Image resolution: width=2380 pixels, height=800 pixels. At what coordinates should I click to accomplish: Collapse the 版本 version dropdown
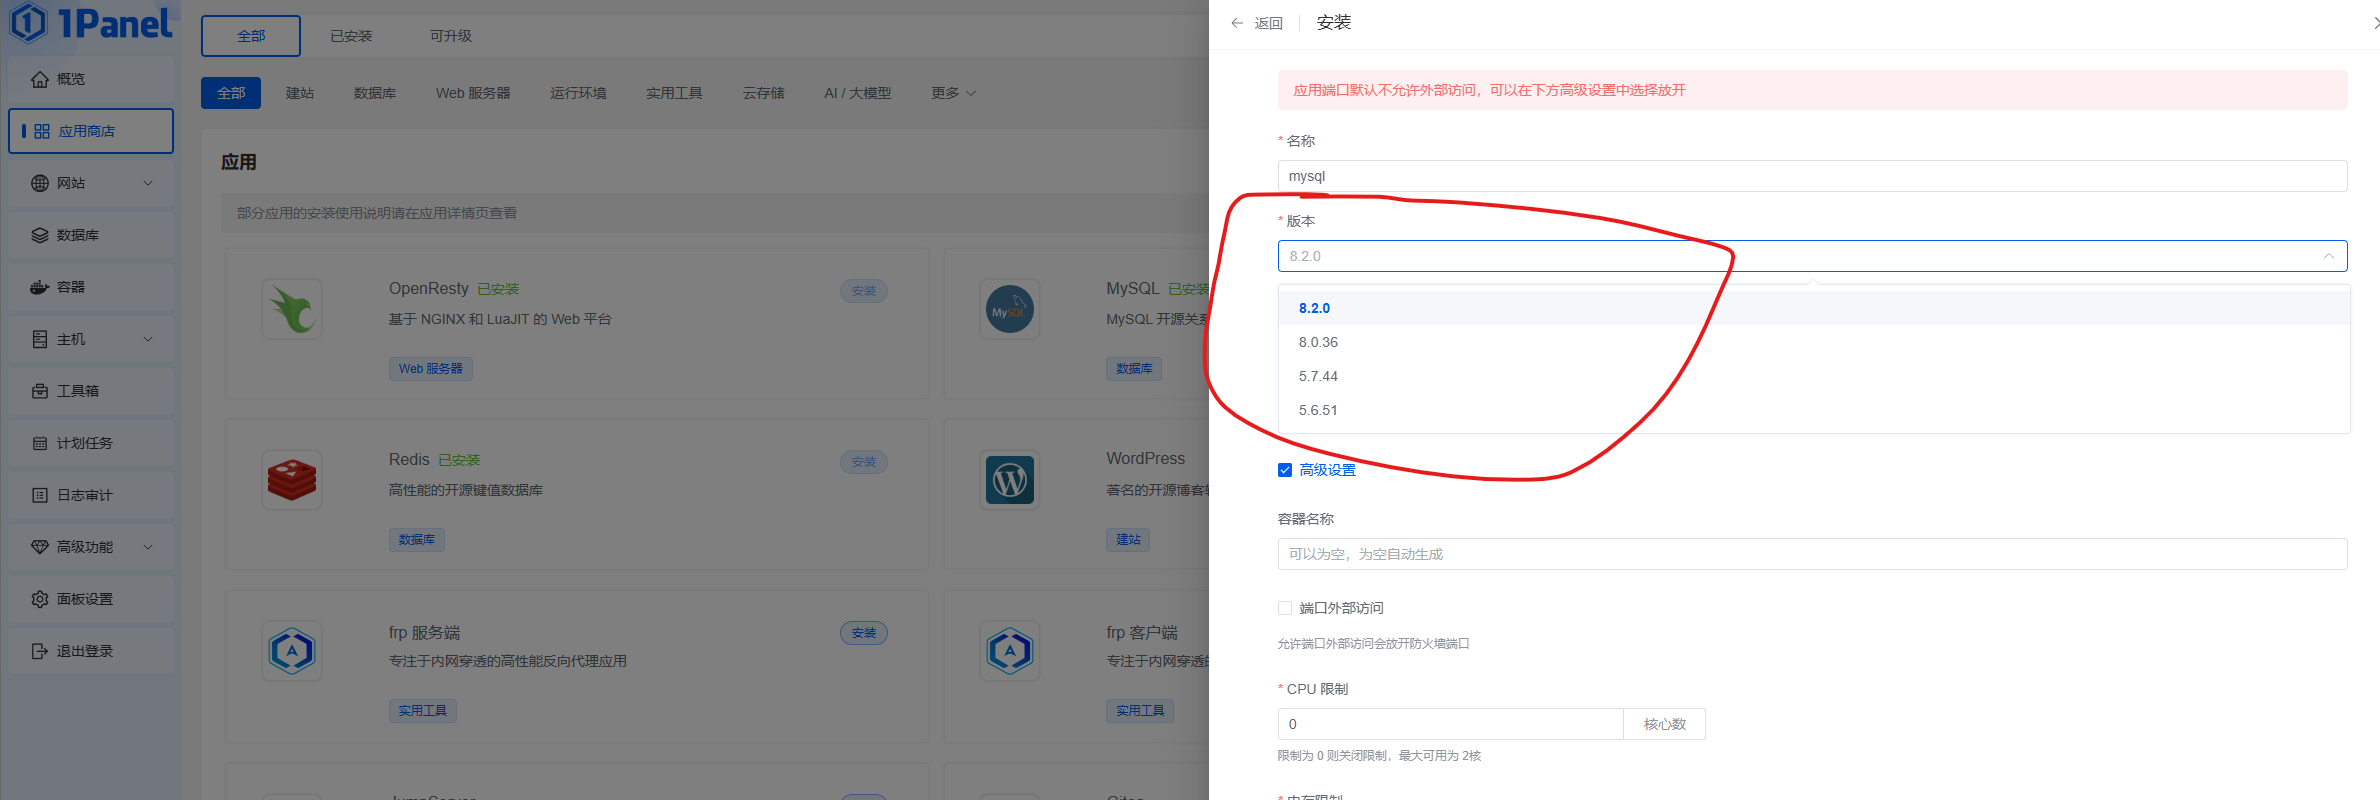(2328, 256)
